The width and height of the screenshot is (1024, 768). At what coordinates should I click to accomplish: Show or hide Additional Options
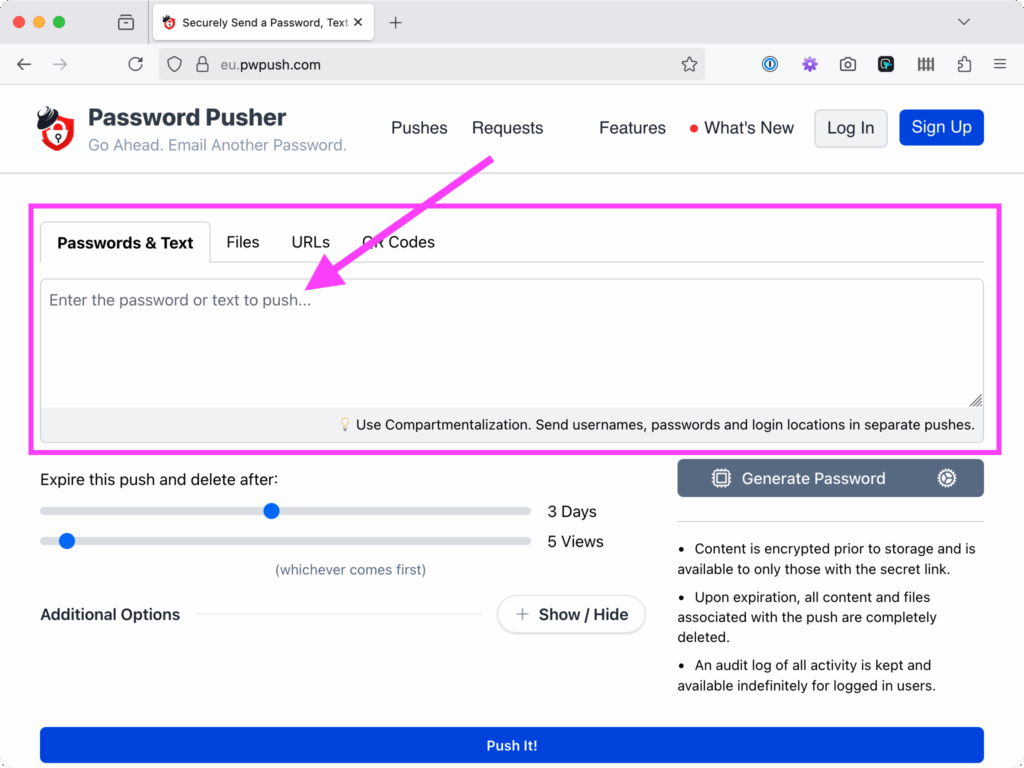571,614
